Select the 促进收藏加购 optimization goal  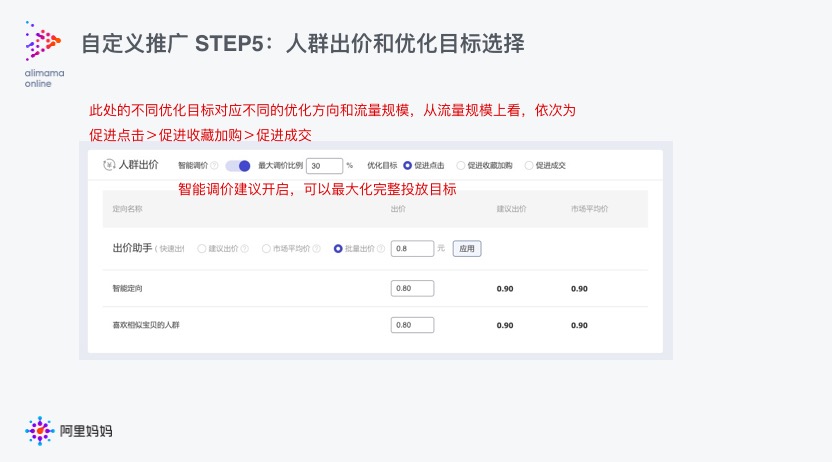[461, 165]
